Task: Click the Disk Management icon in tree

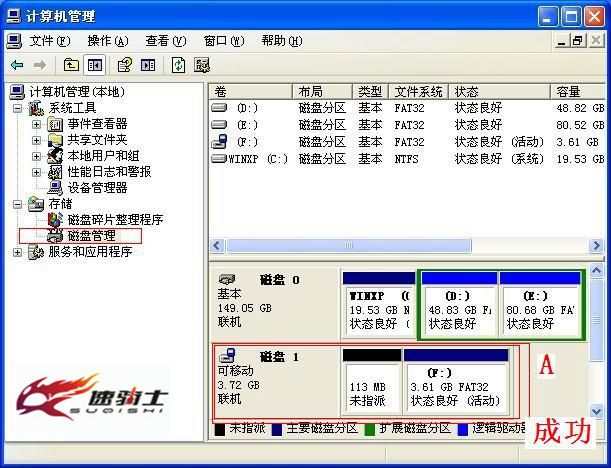Action: (x=55, y=236)
